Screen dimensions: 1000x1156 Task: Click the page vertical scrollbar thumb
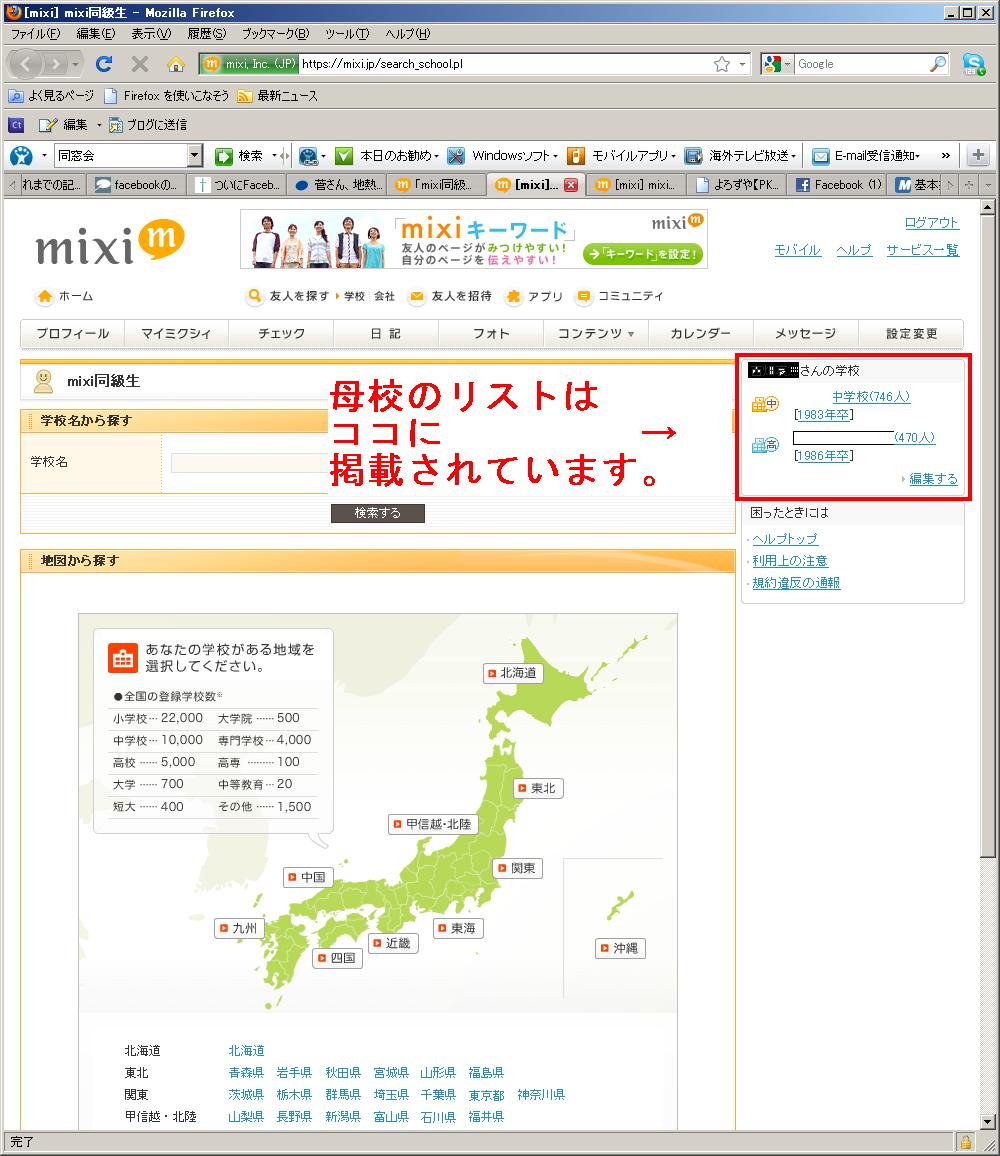point(987,536)
